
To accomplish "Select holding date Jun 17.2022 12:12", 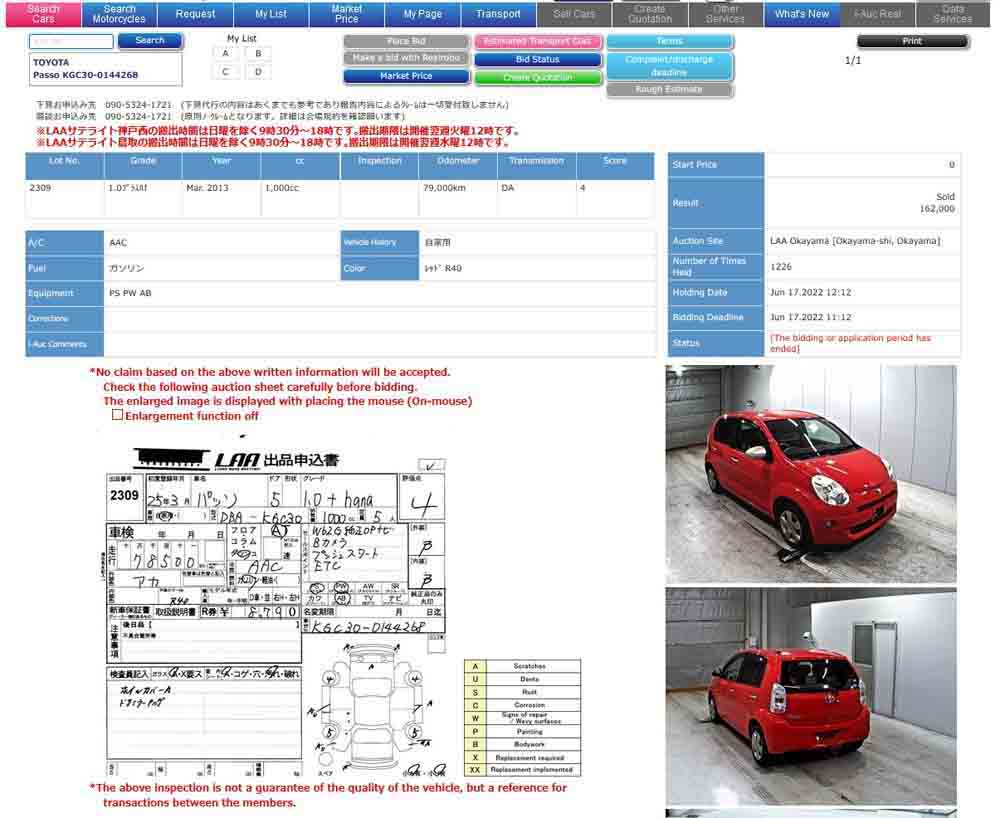I will pyautogui.click(x=811, y=293).
